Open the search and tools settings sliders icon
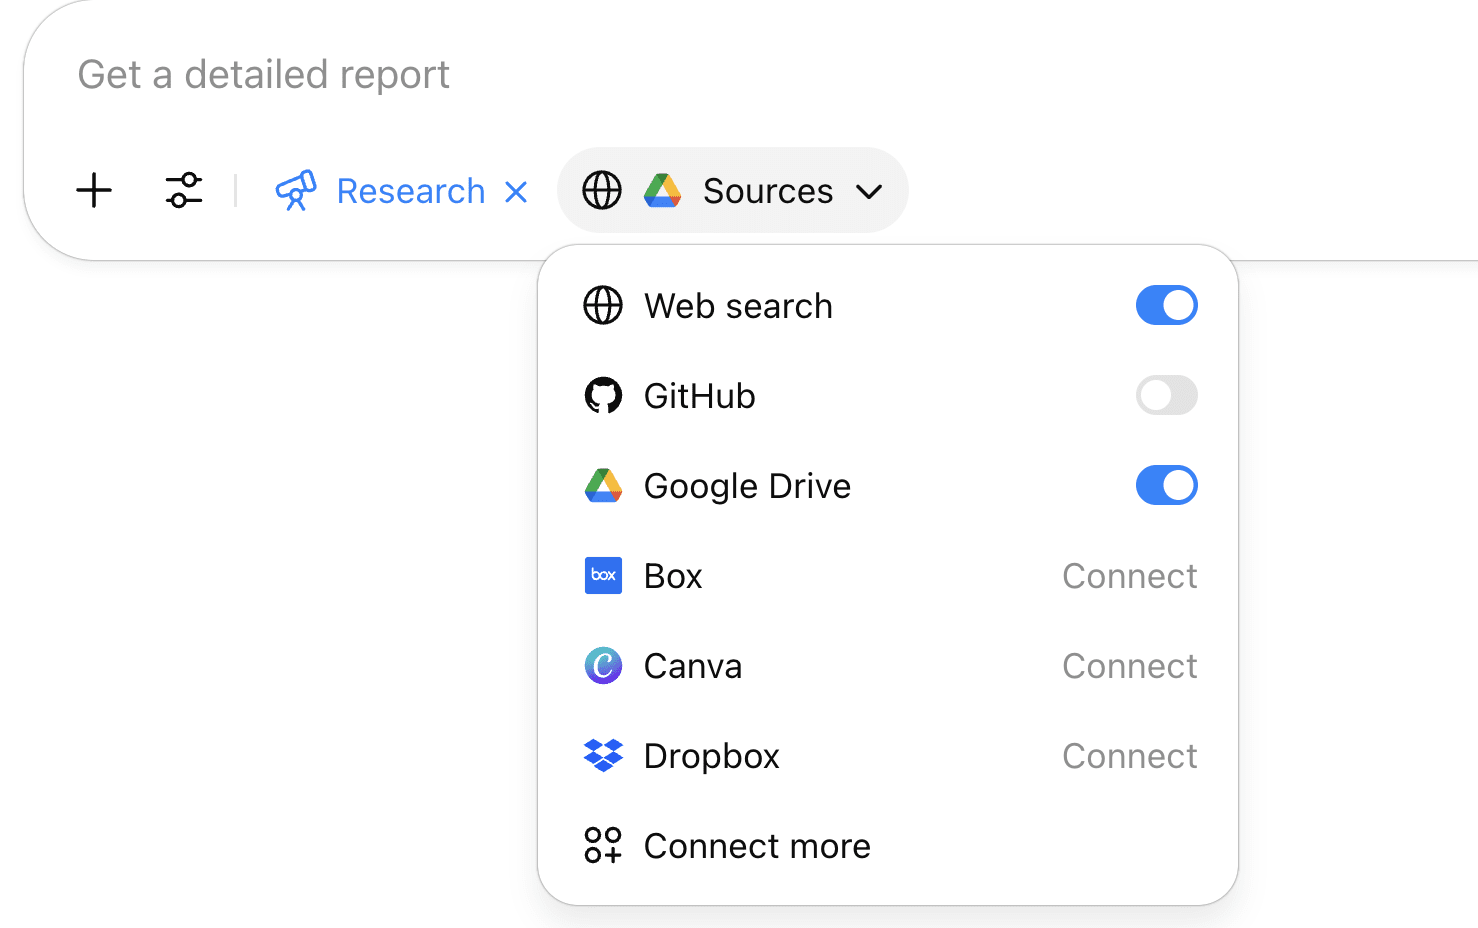The image size is (1478, 928). [184, 190]
